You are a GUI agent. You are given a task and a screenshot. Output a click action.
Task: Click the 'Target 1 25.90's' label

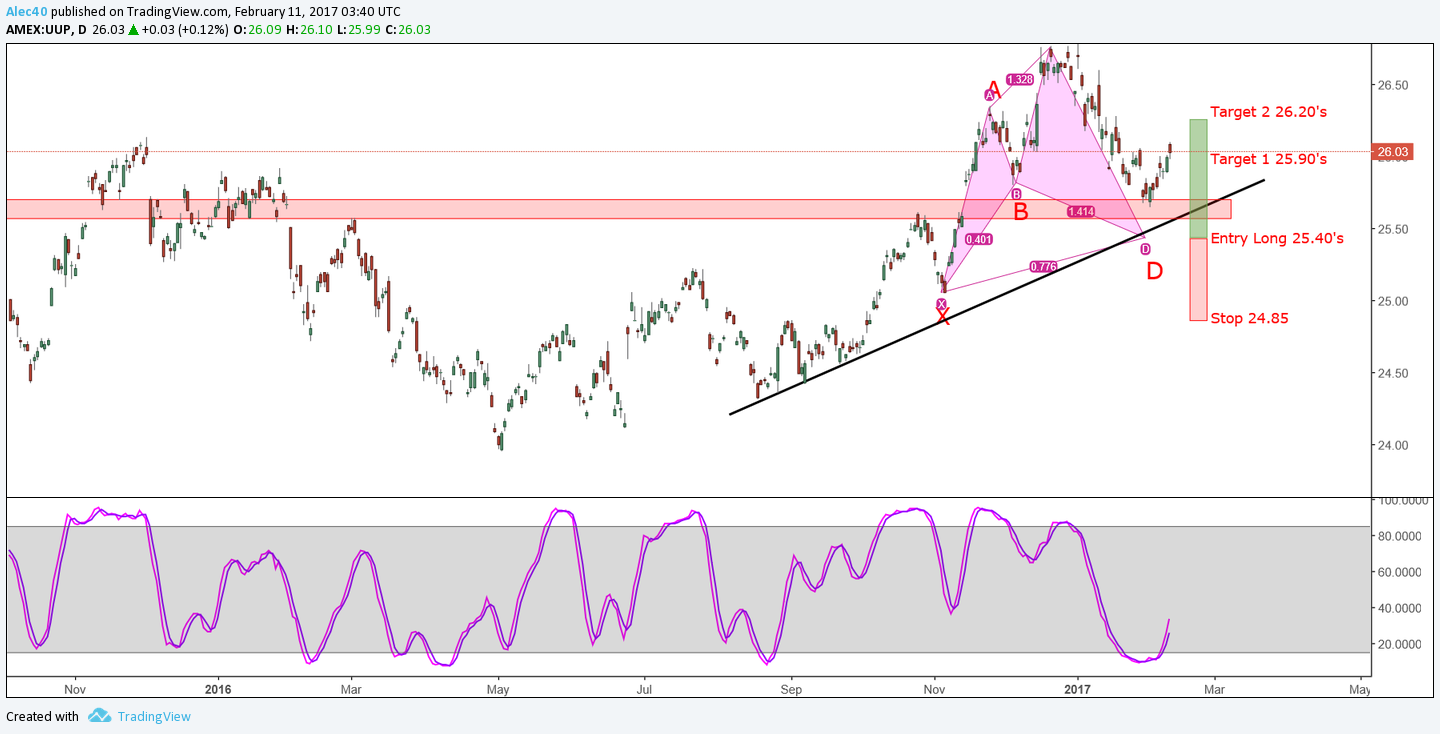(1268, 159)
